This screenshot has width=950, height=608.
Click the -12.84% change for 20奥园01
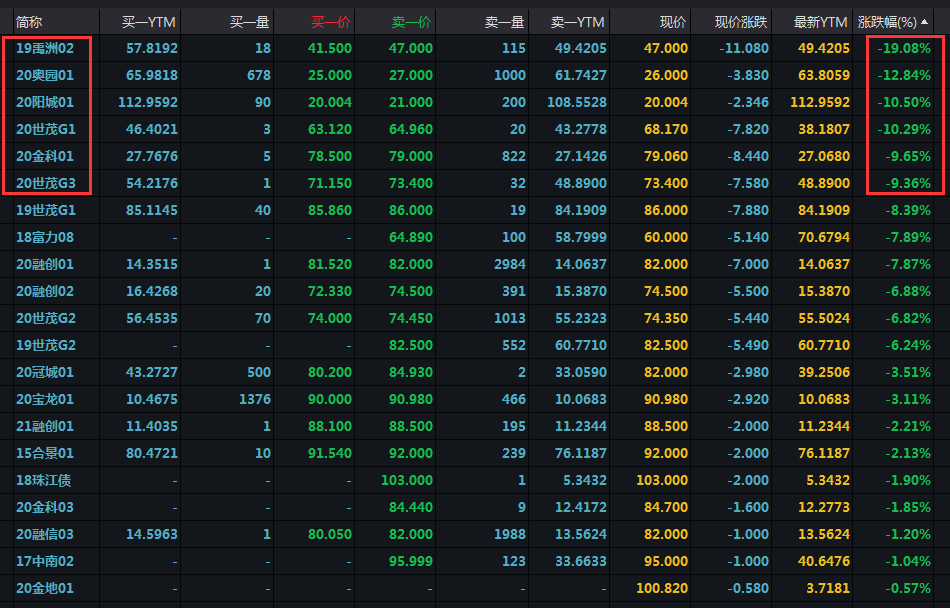coord(904,75)
